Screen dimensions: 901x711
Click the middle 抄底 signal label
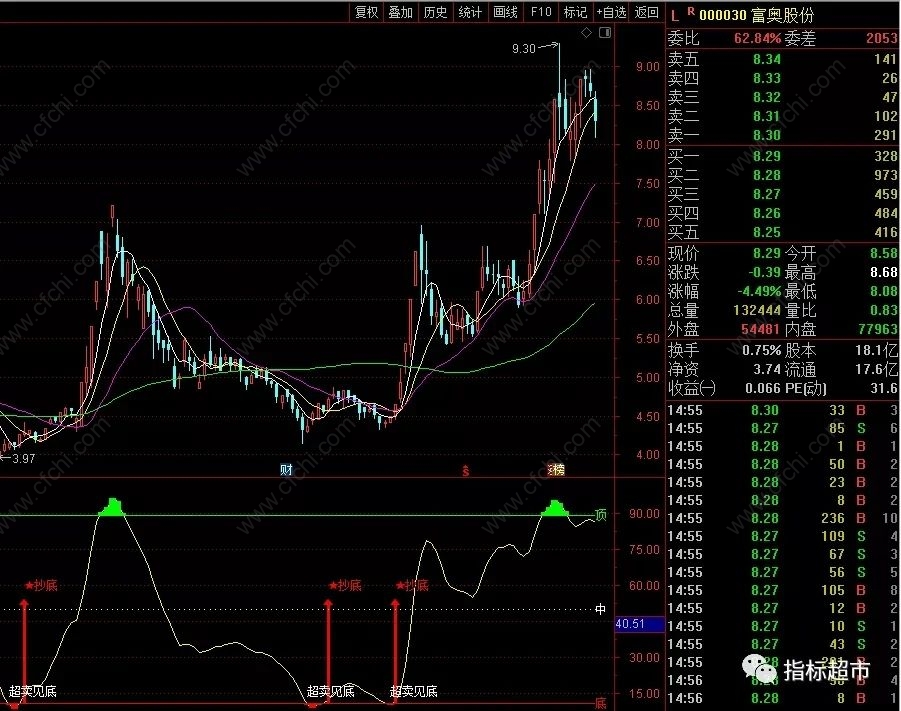coord(345,586)
